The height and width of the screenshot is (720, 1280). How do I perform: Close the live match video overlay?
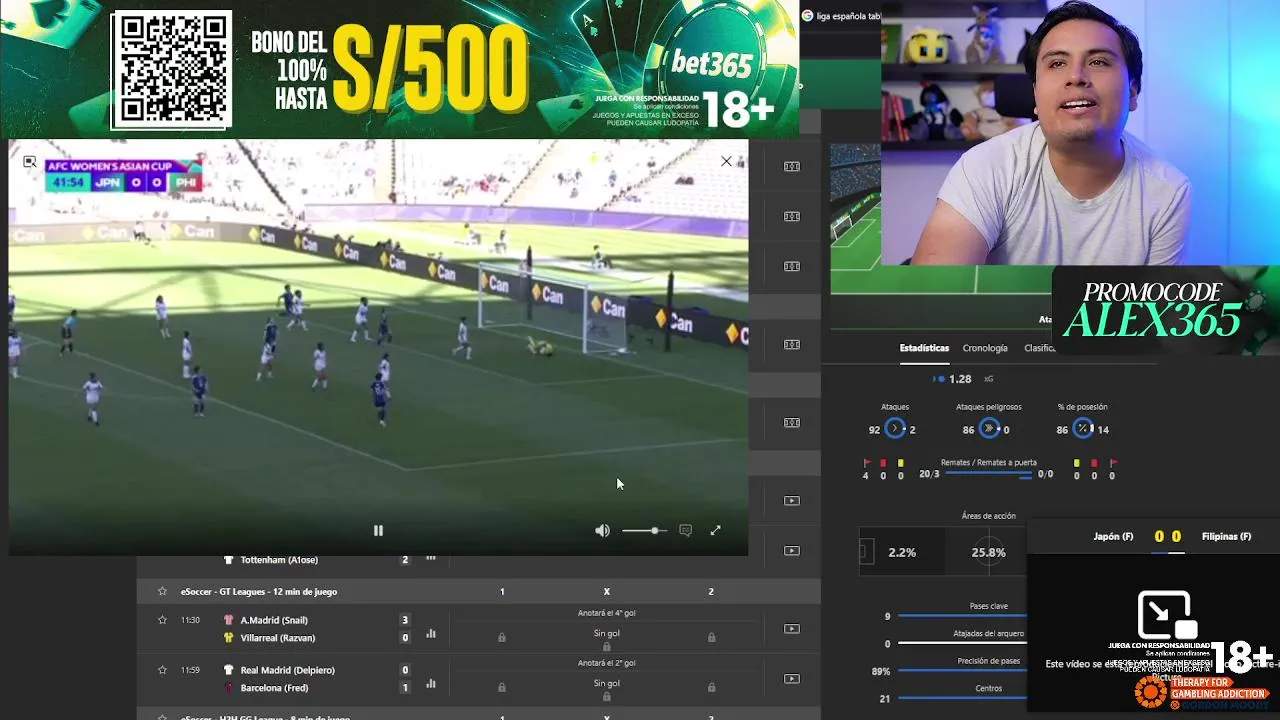point(726,161)
